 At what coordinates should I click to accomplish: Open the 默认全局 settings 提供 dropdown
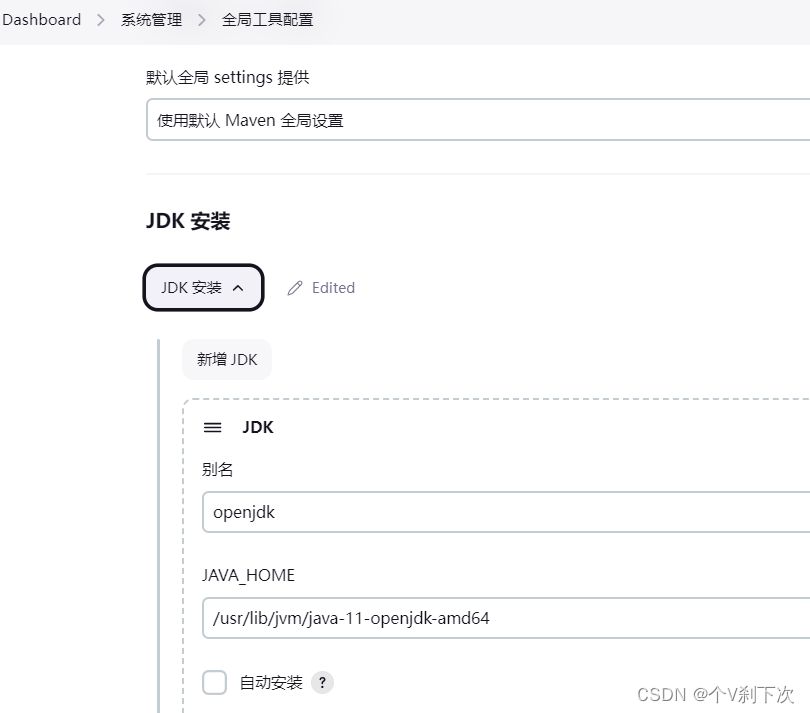tap(478, 120)
